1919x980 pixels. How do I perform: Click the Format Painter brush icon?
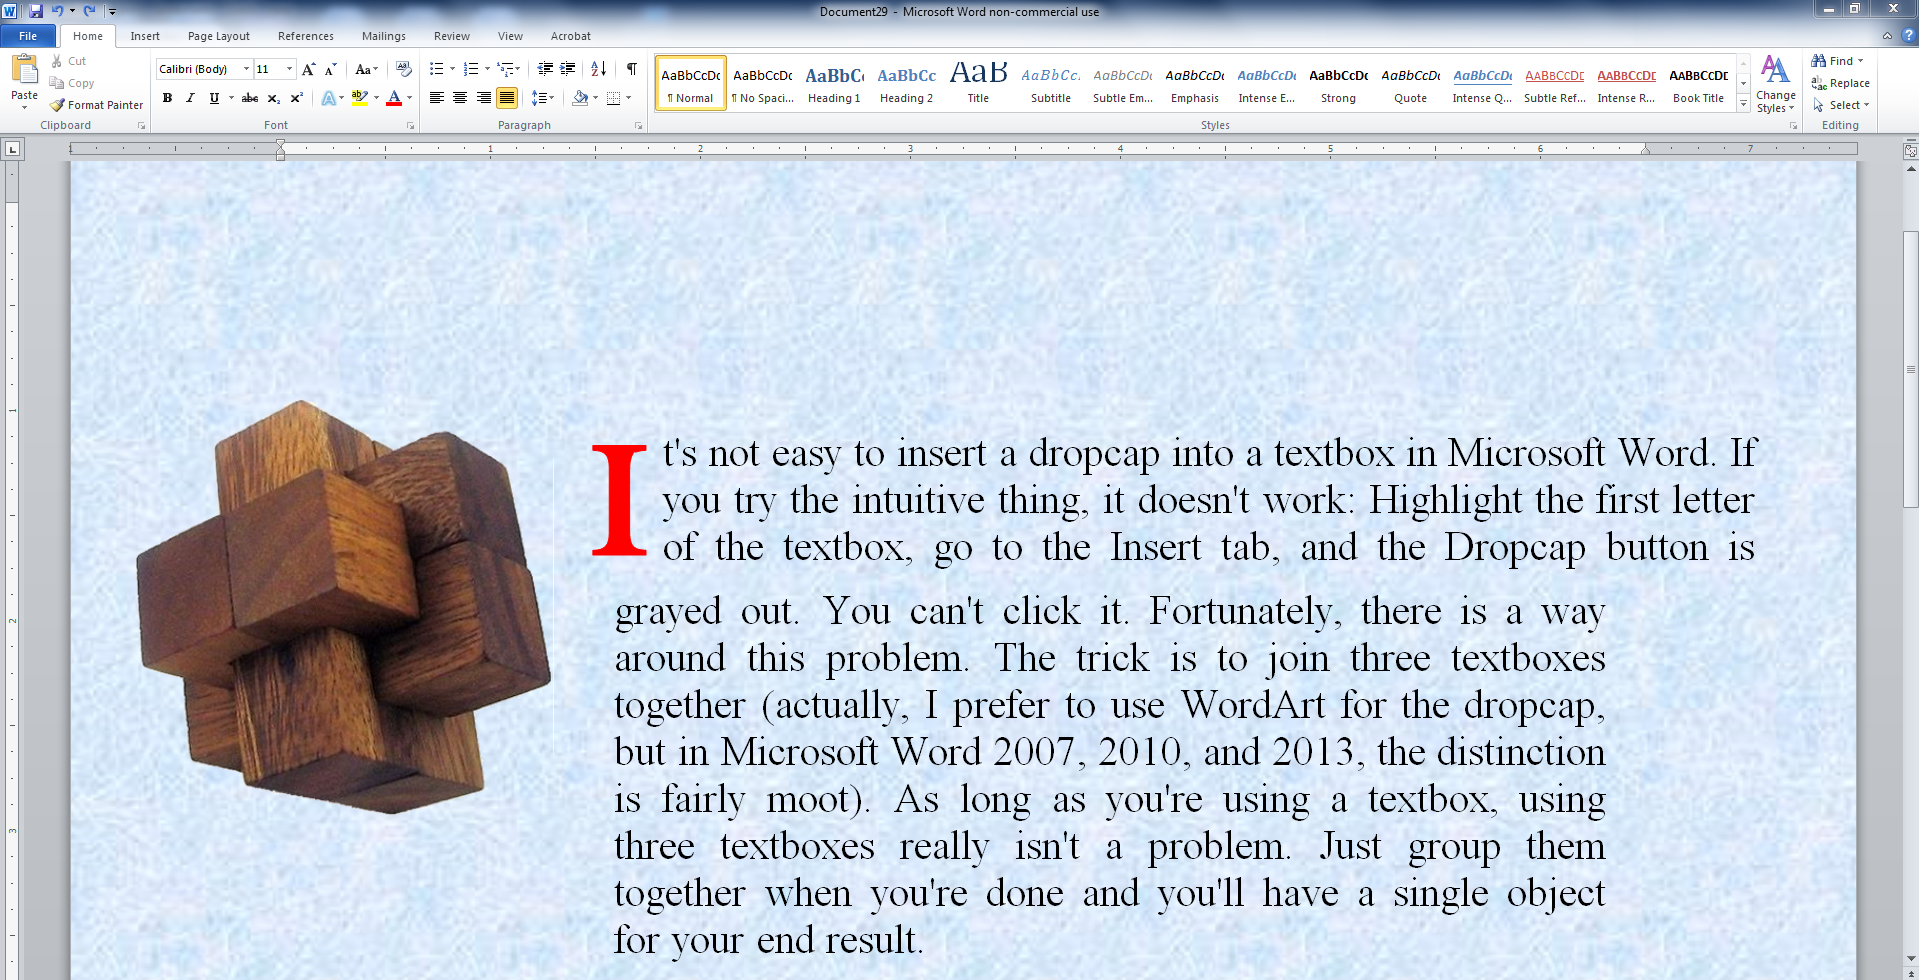pyautogui.click(x=58, y=105)
